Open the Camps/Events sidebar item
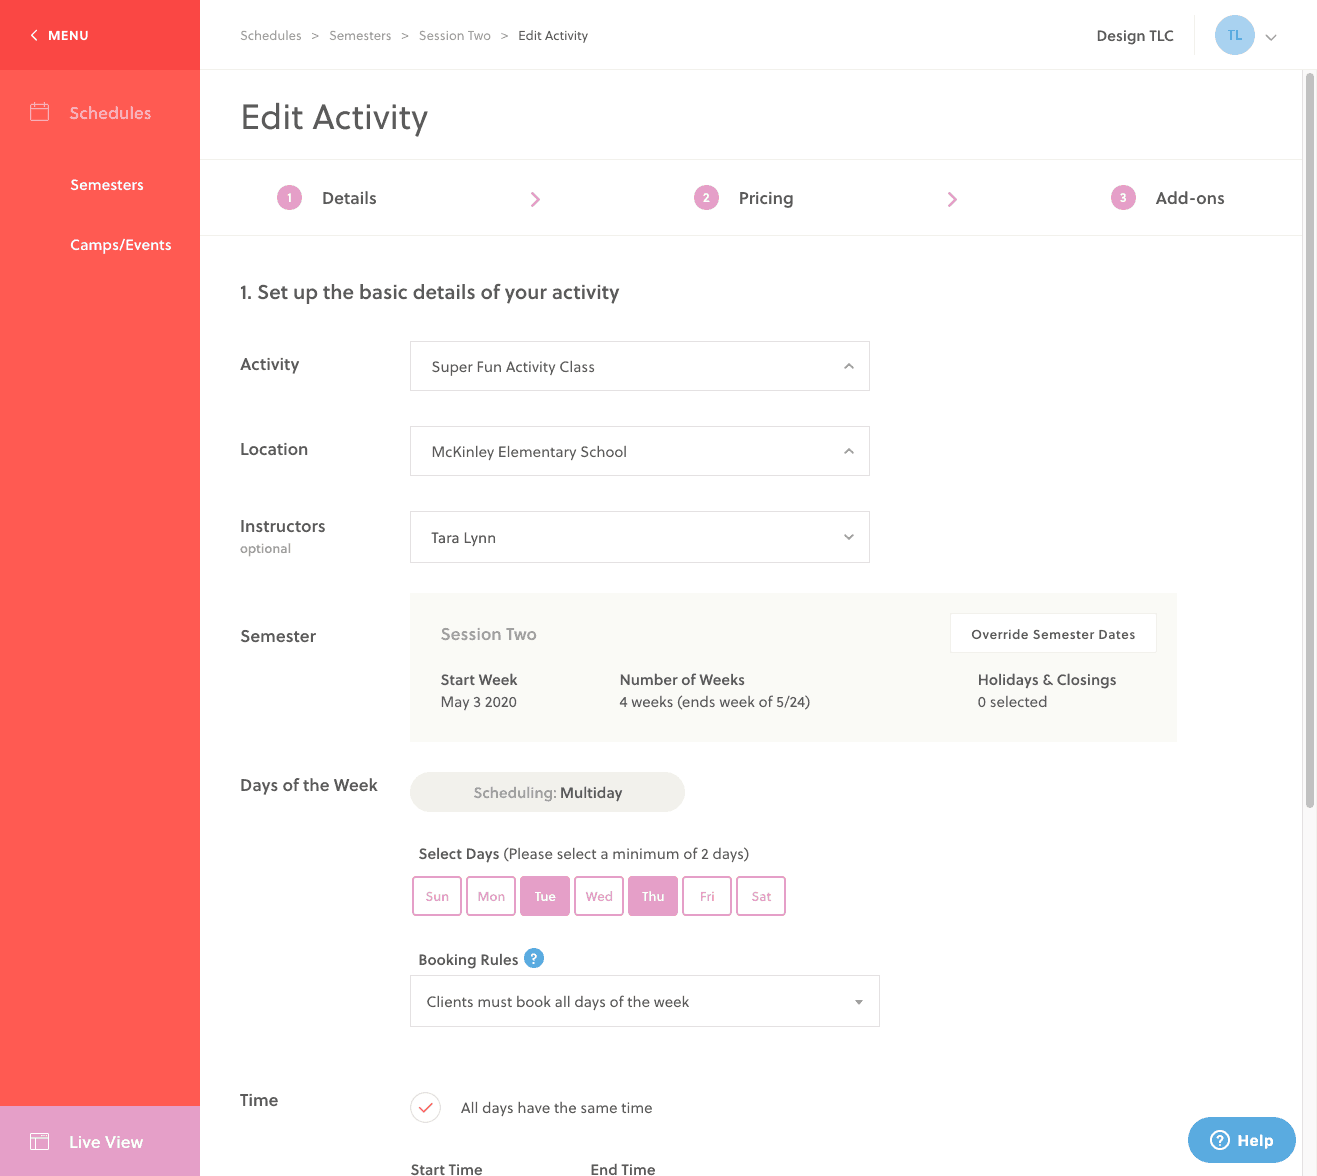This screenshot has width=1317, height=1176. pos(120,244)
